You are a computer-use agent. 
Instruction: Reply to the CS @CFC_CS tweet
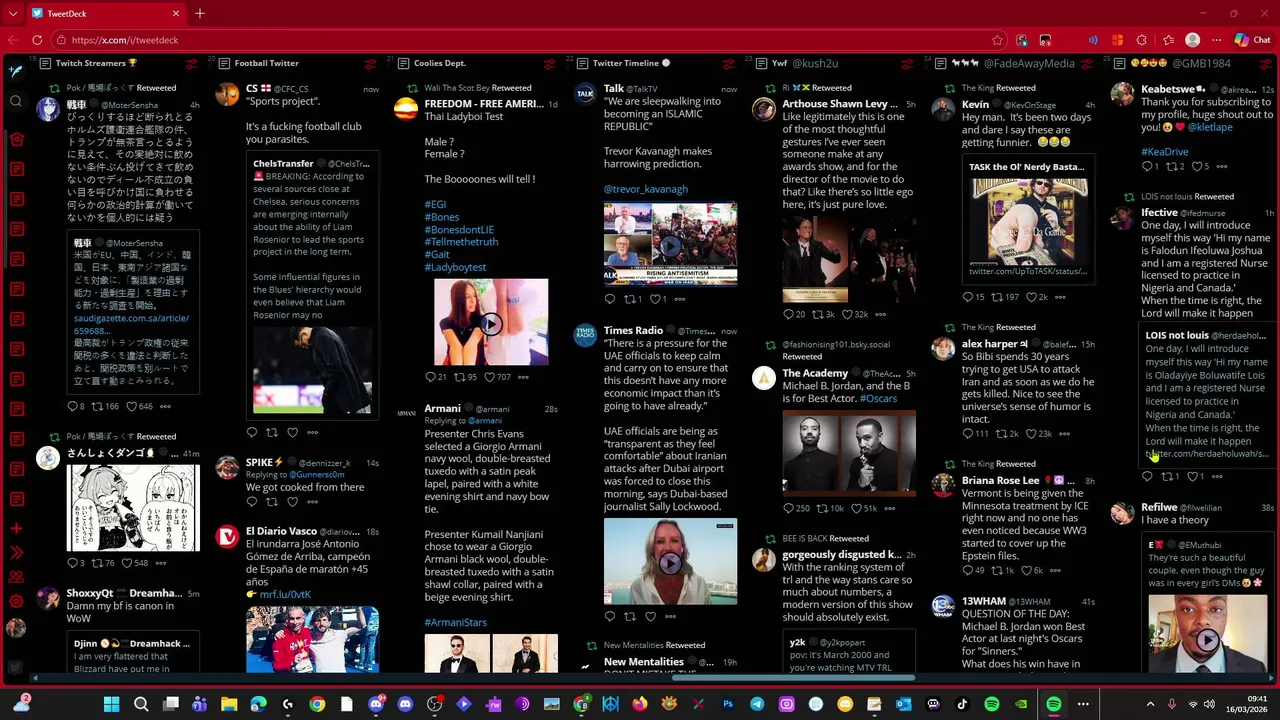pyautogui.click(x=251, y=432)
